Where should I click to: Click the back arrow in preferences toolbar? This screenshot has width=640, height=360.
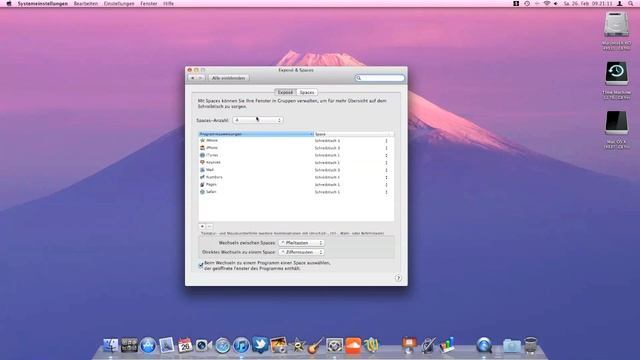tap(193, 78)
